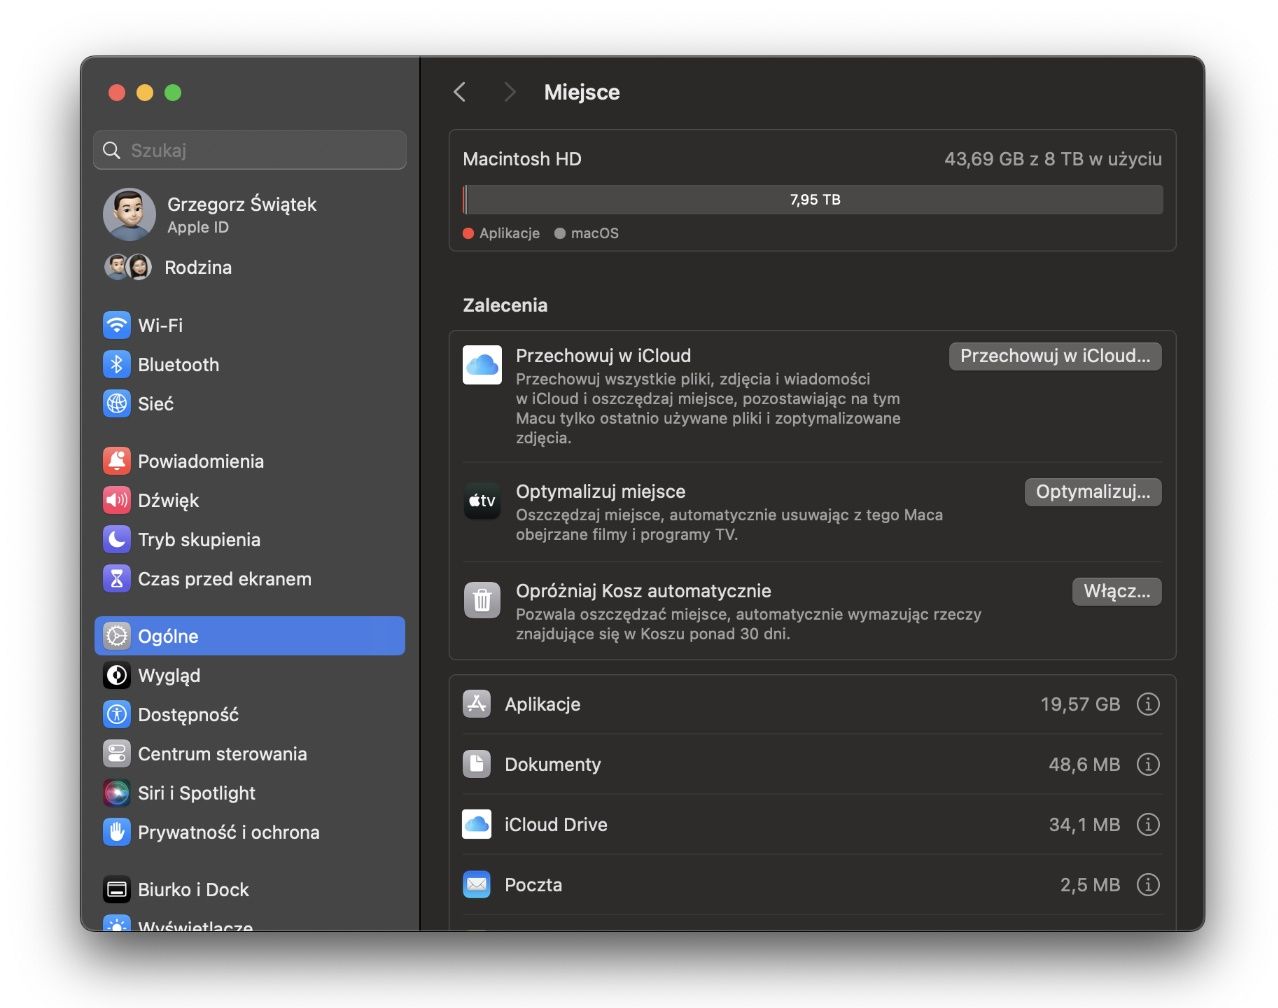This screenshot has width=1278, height=1008.
Task: Click the Czas przed ekranem hourglass icon
Action: click(x=117, y=578)
